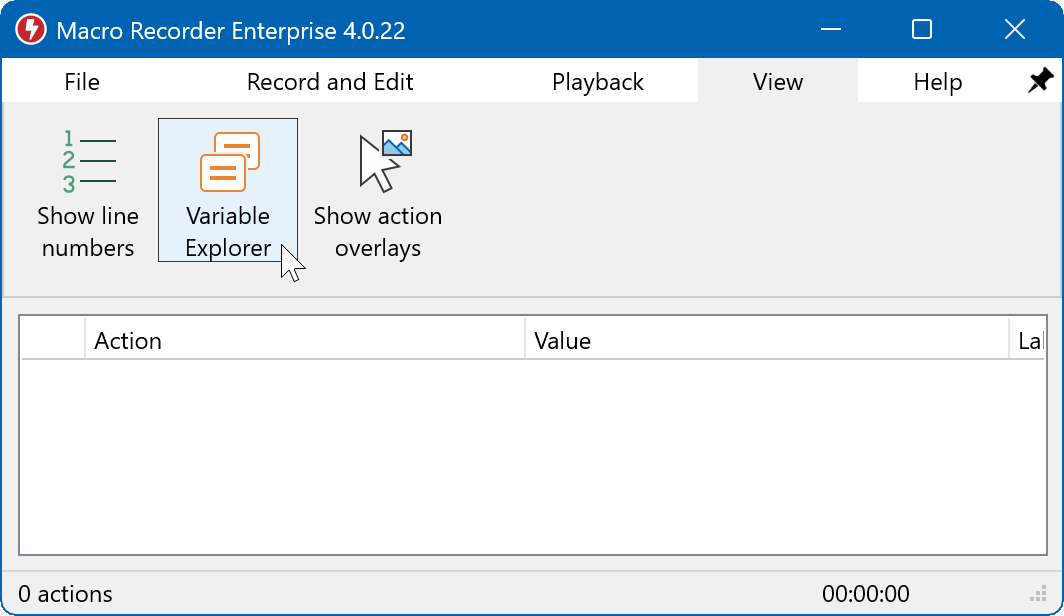Maximize the Macro Recorder window
The width and height of the screenshot is (1064, 616).
[x=922, y=30]
